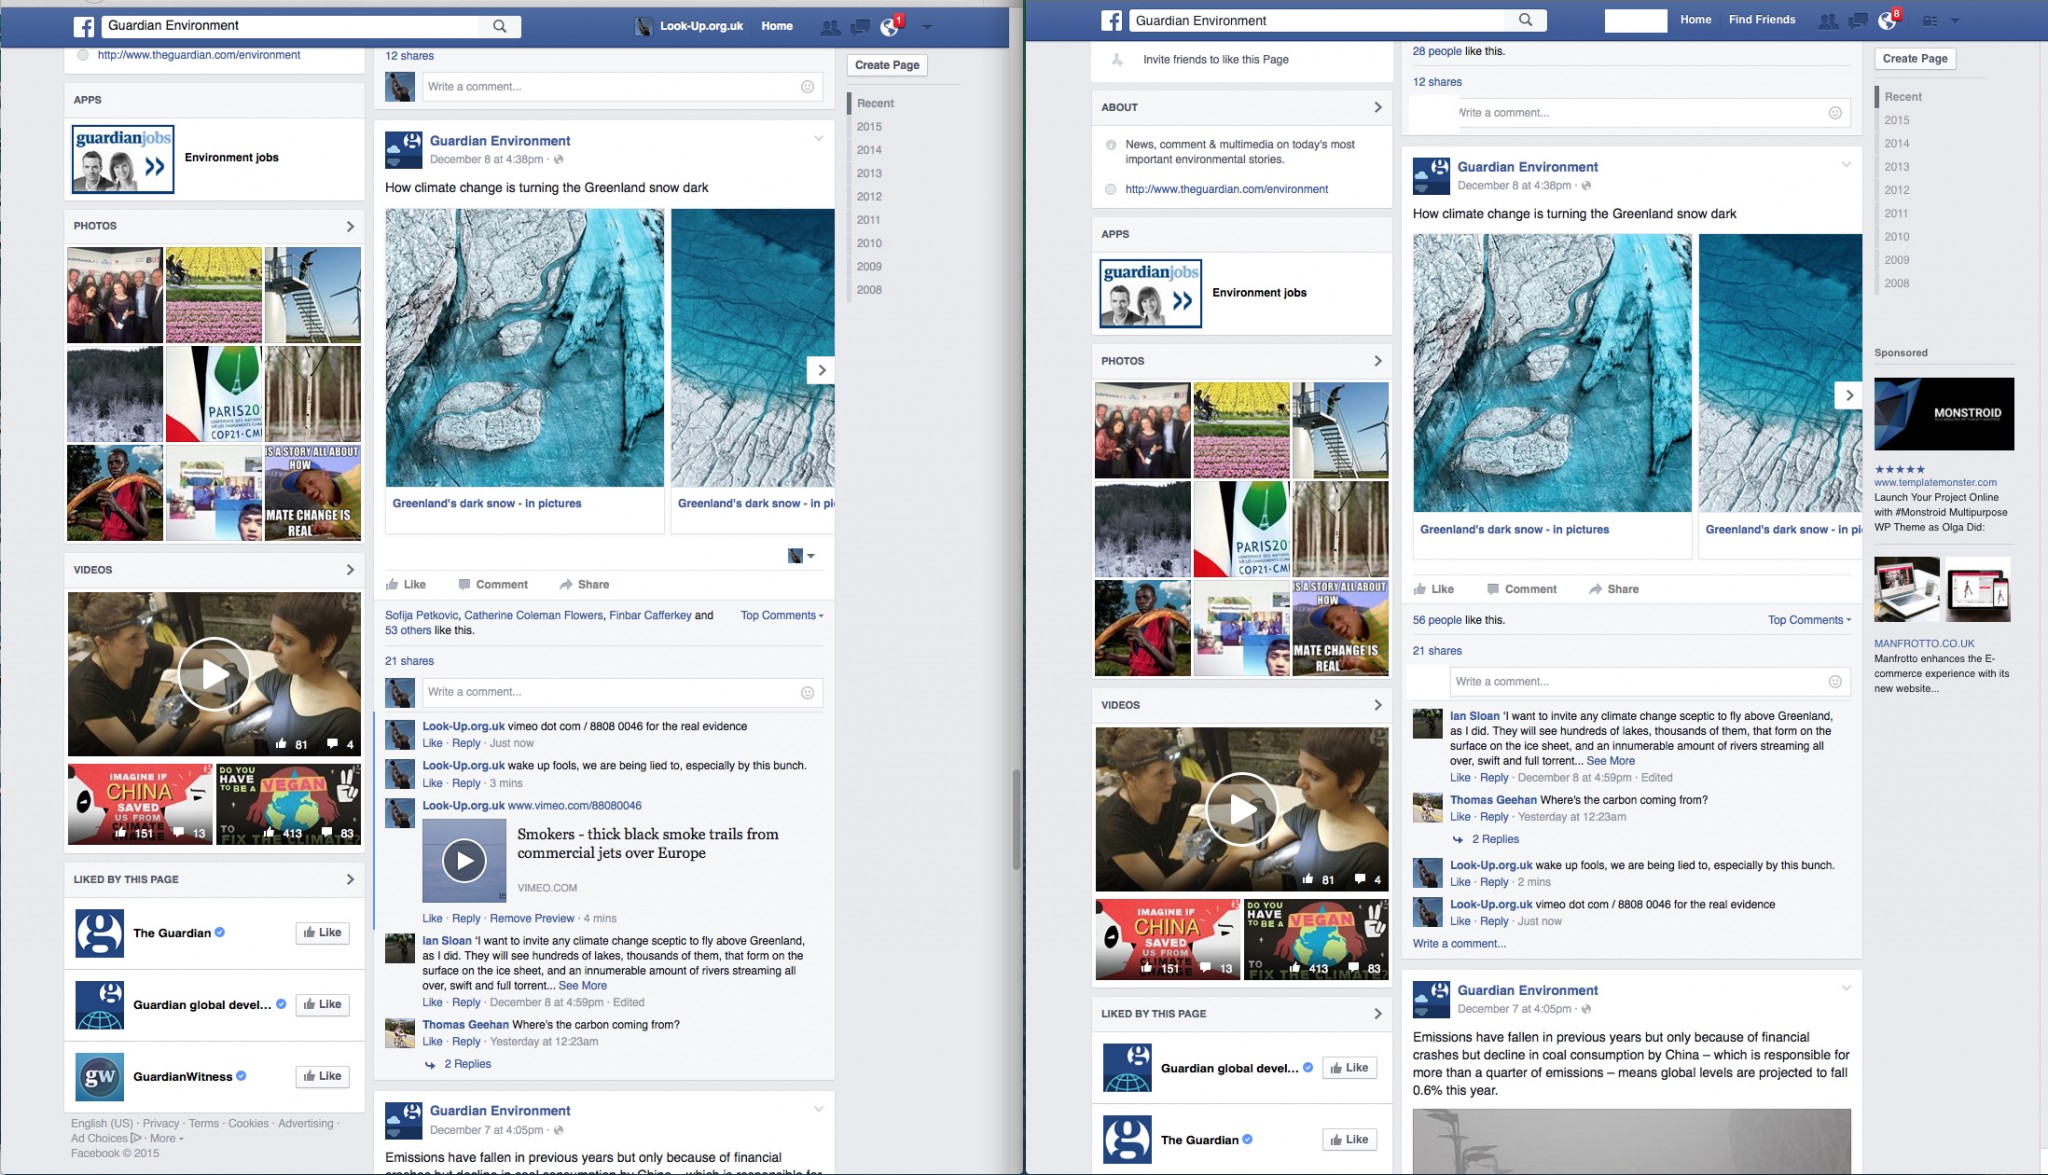Open post options chevron on left Greenland post

pos(818,139)
